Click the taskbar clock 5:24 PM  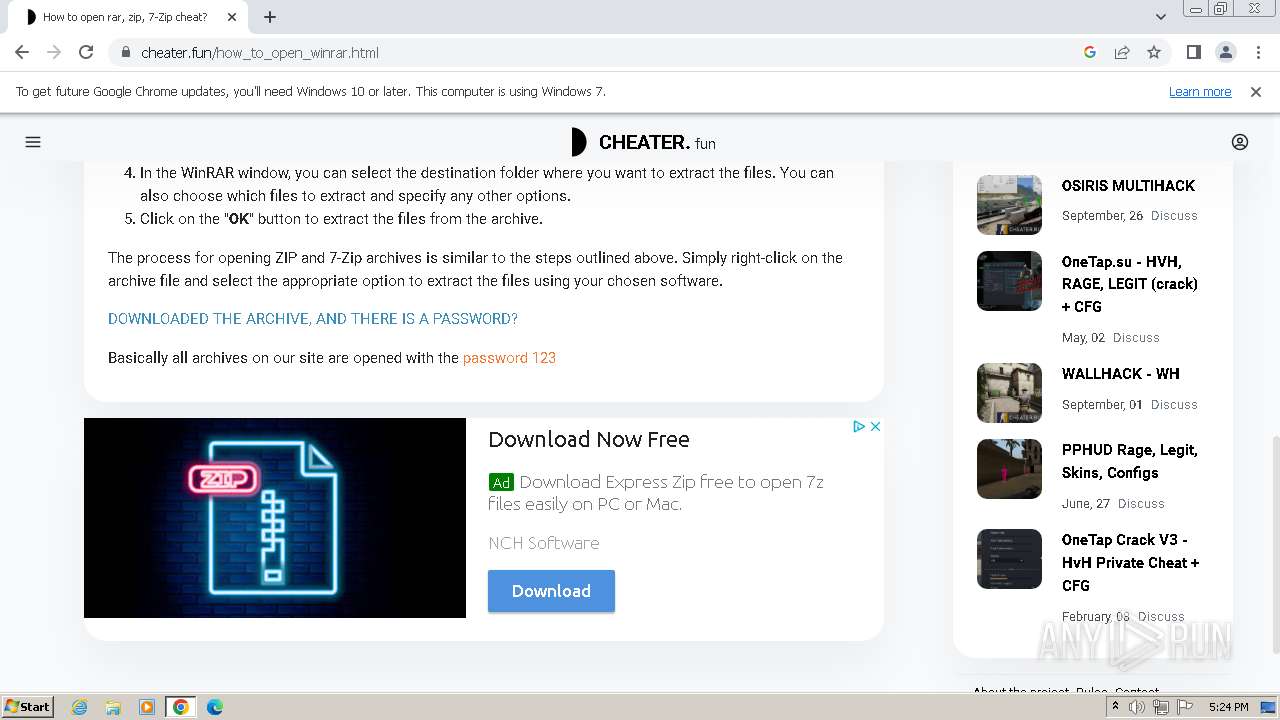click(1228, 707)
